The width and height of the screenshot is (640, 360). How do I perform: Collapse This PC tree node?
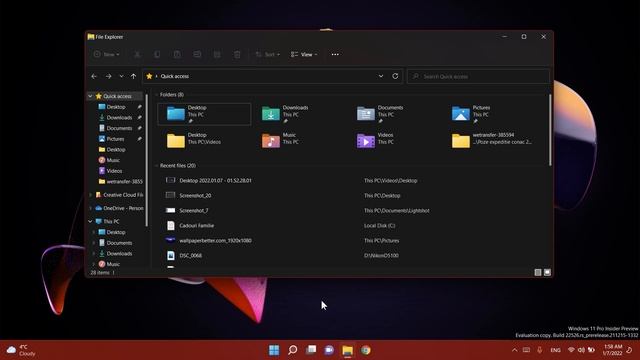[90, 221]
